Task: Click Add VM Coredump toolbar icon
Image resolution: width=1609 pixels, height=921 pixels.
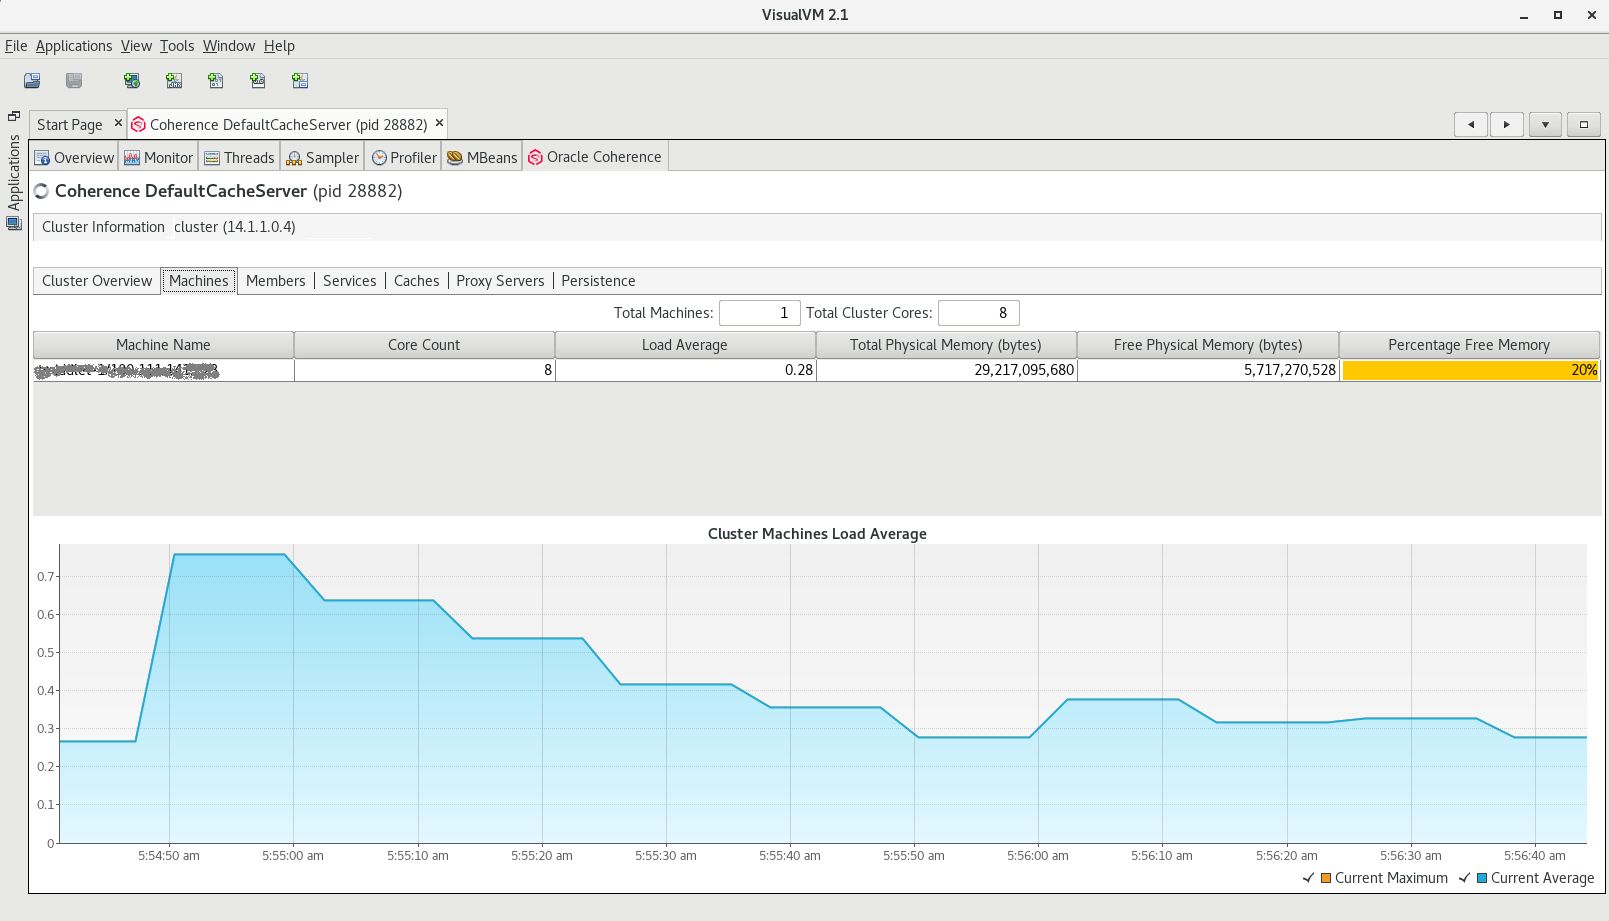Action: tap(216, 81)
